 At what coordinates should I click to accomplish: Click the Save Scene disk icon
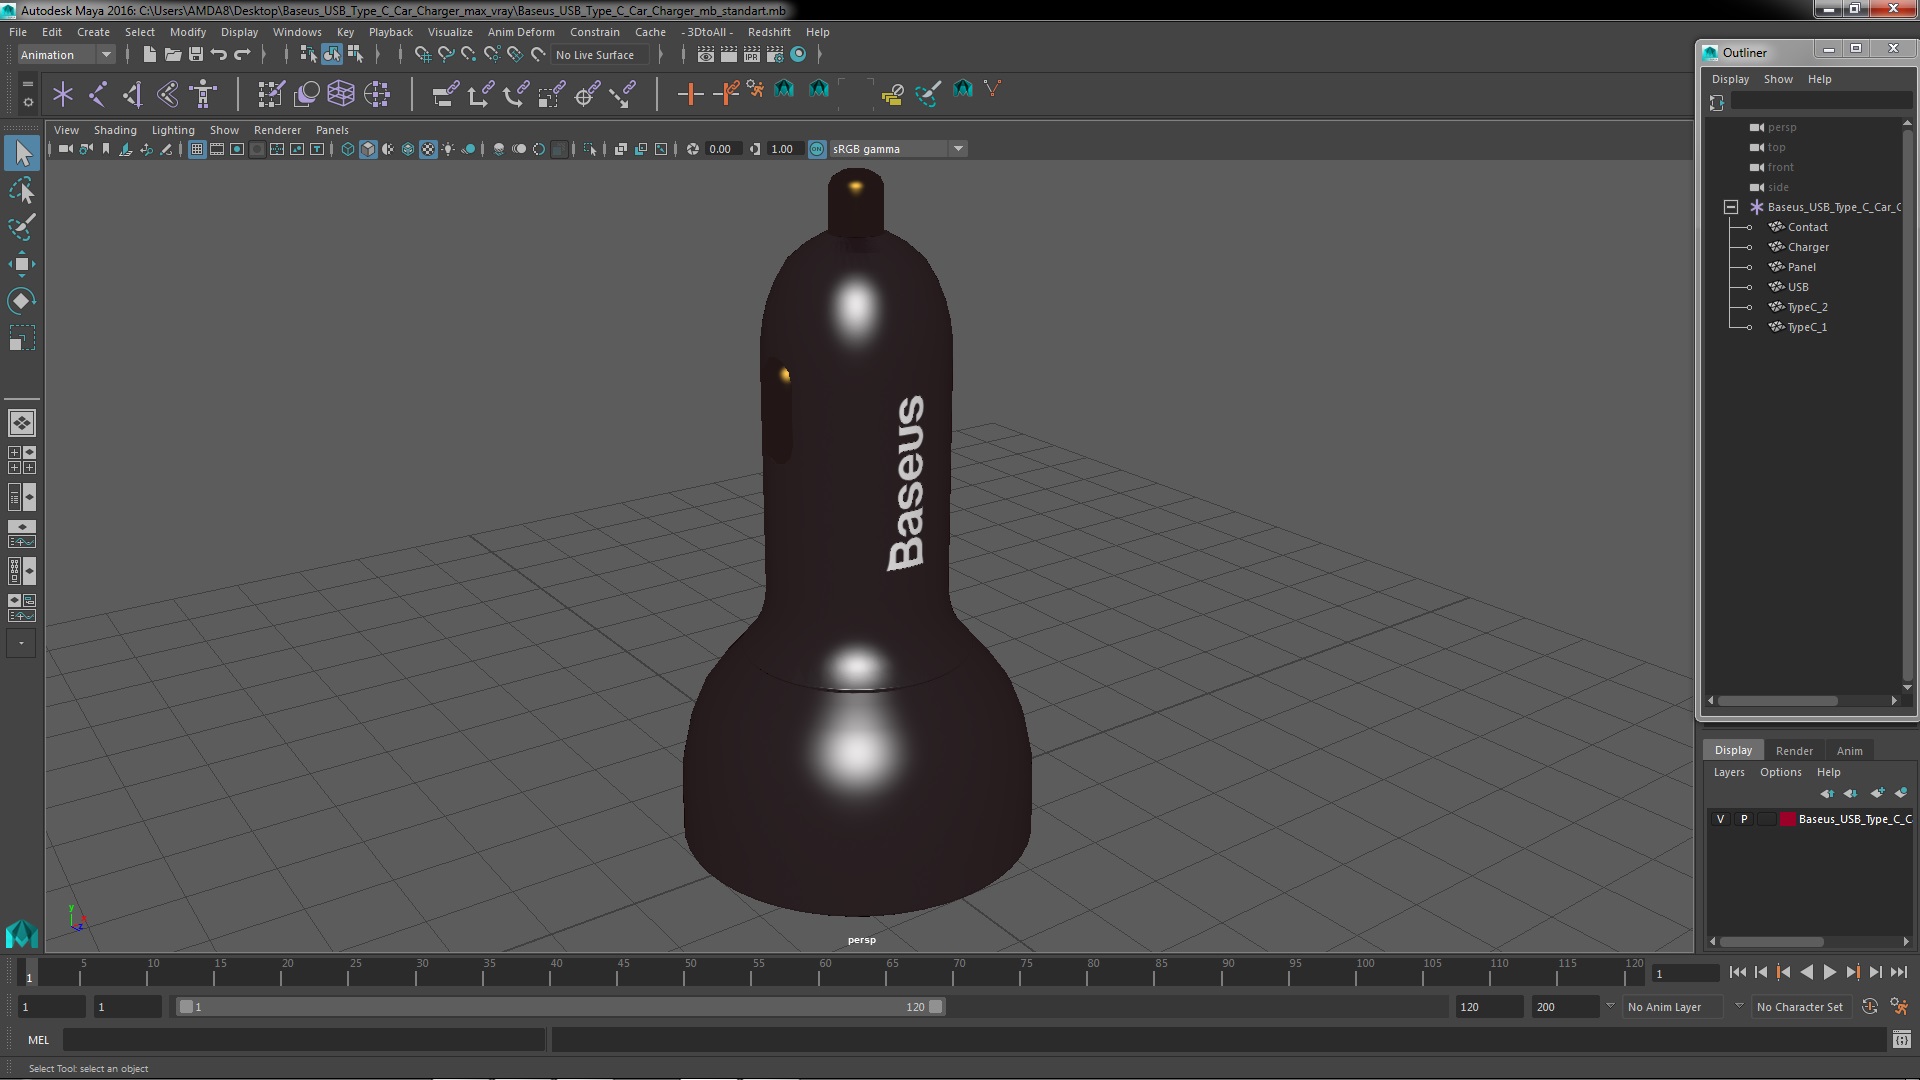pos(196,55)
